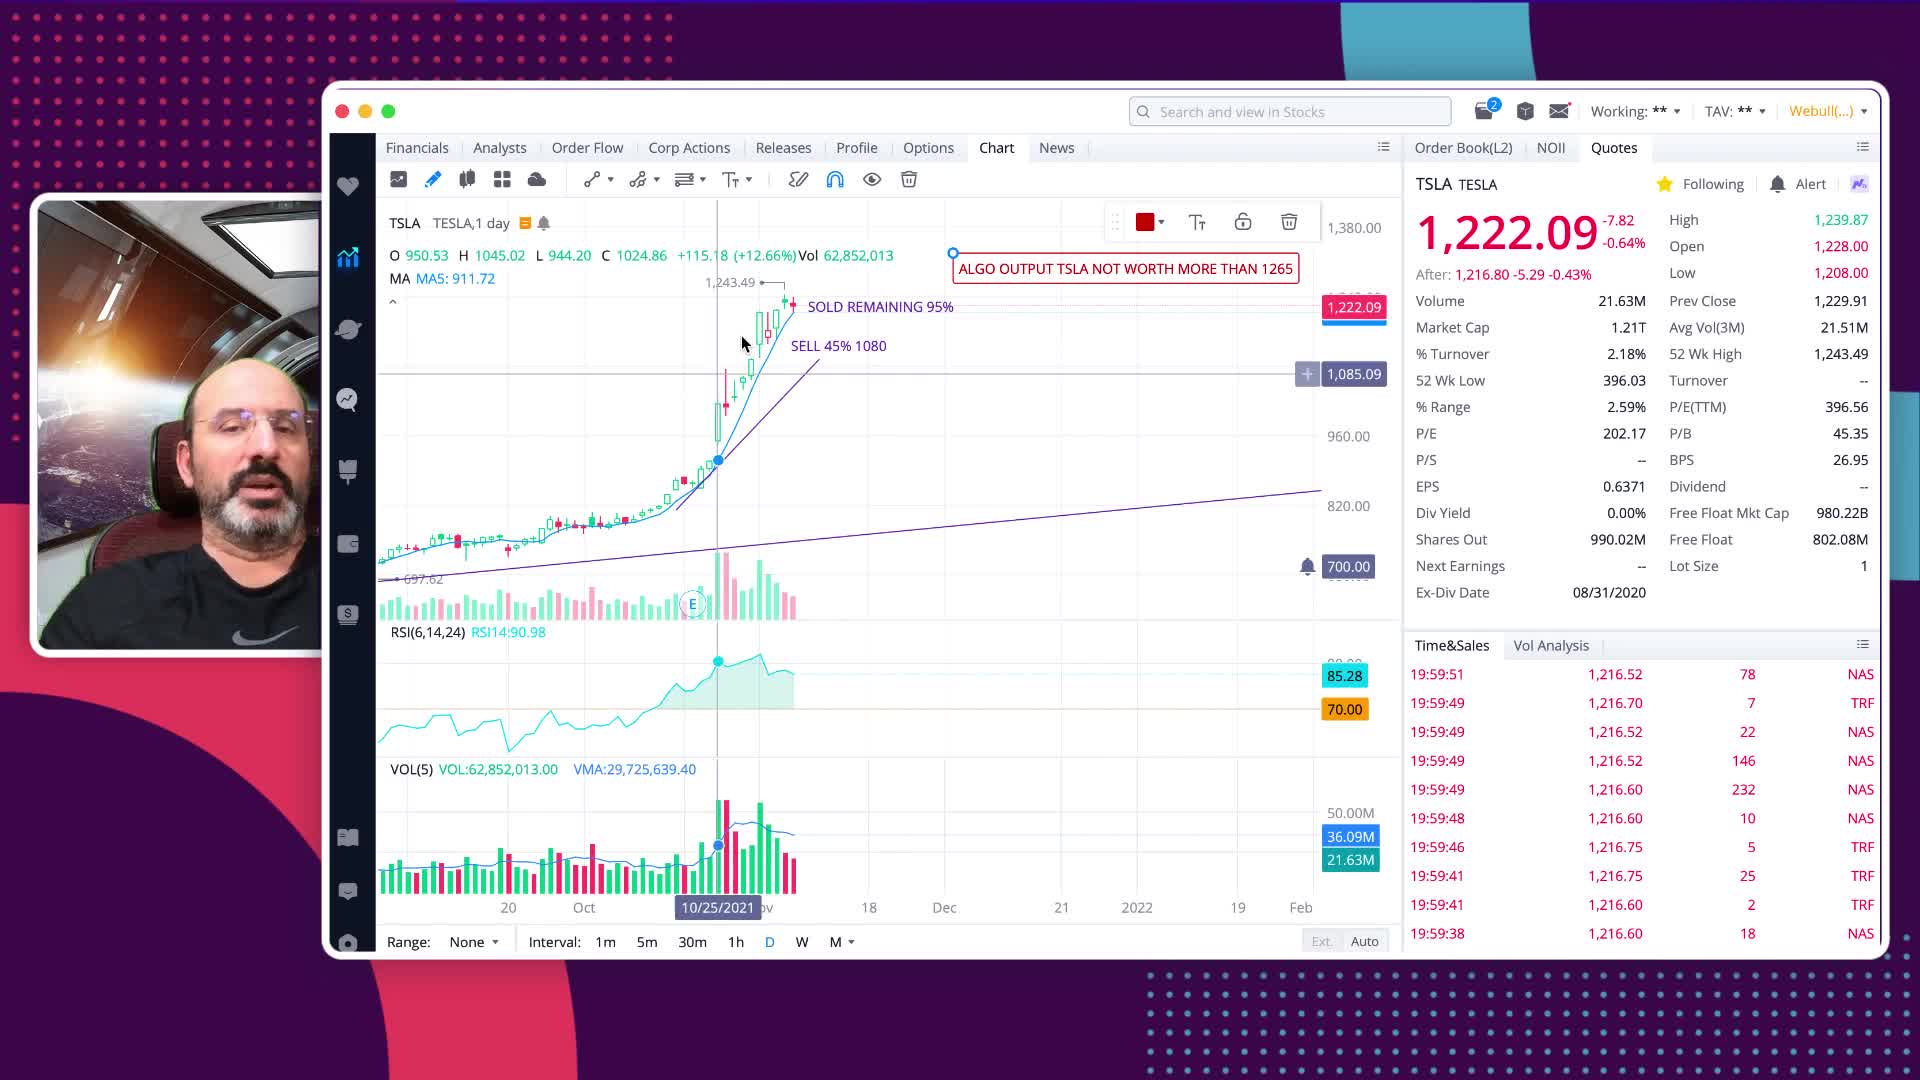Viewport: 1920px width, 1080px height.
Task: Open the Time&Sales panel list menu icon
Action: [x=1863, y=645]
